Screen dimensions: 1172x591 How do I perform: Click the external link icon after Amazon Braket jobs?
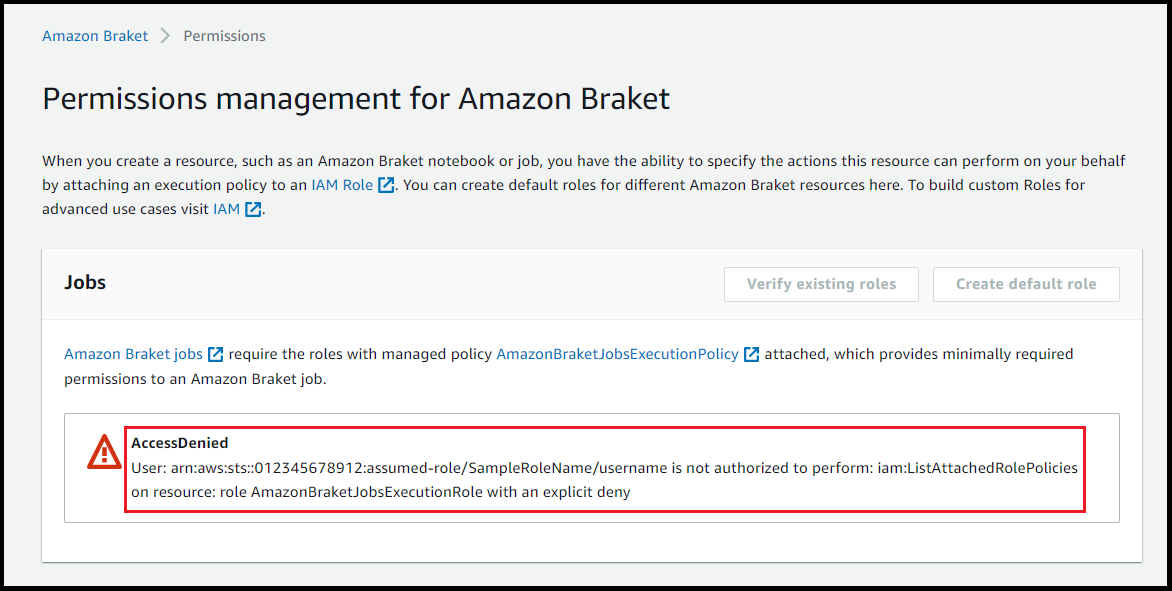point(215,353)
